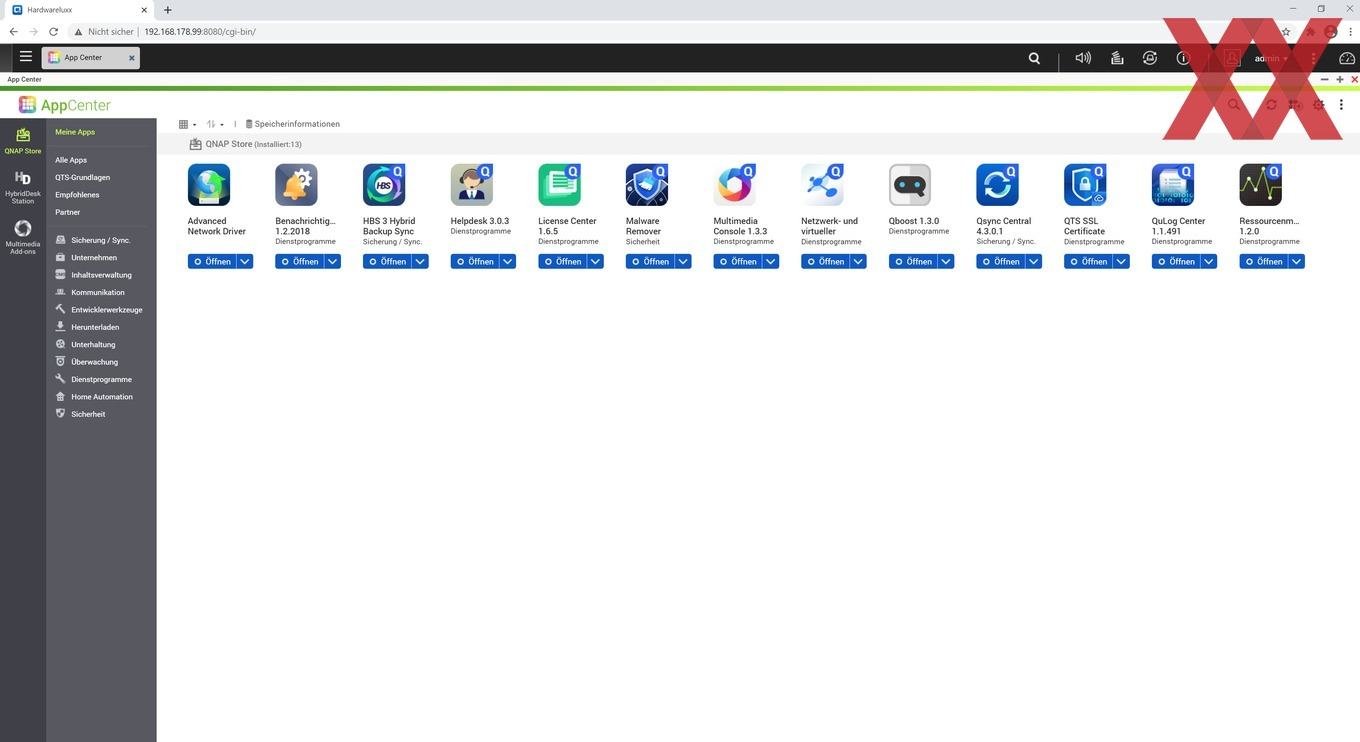Image resolution: width=1360 pixels, height=742 pixels.
Task: Open the grid view mode dropdown
Action: click(187, 124)
